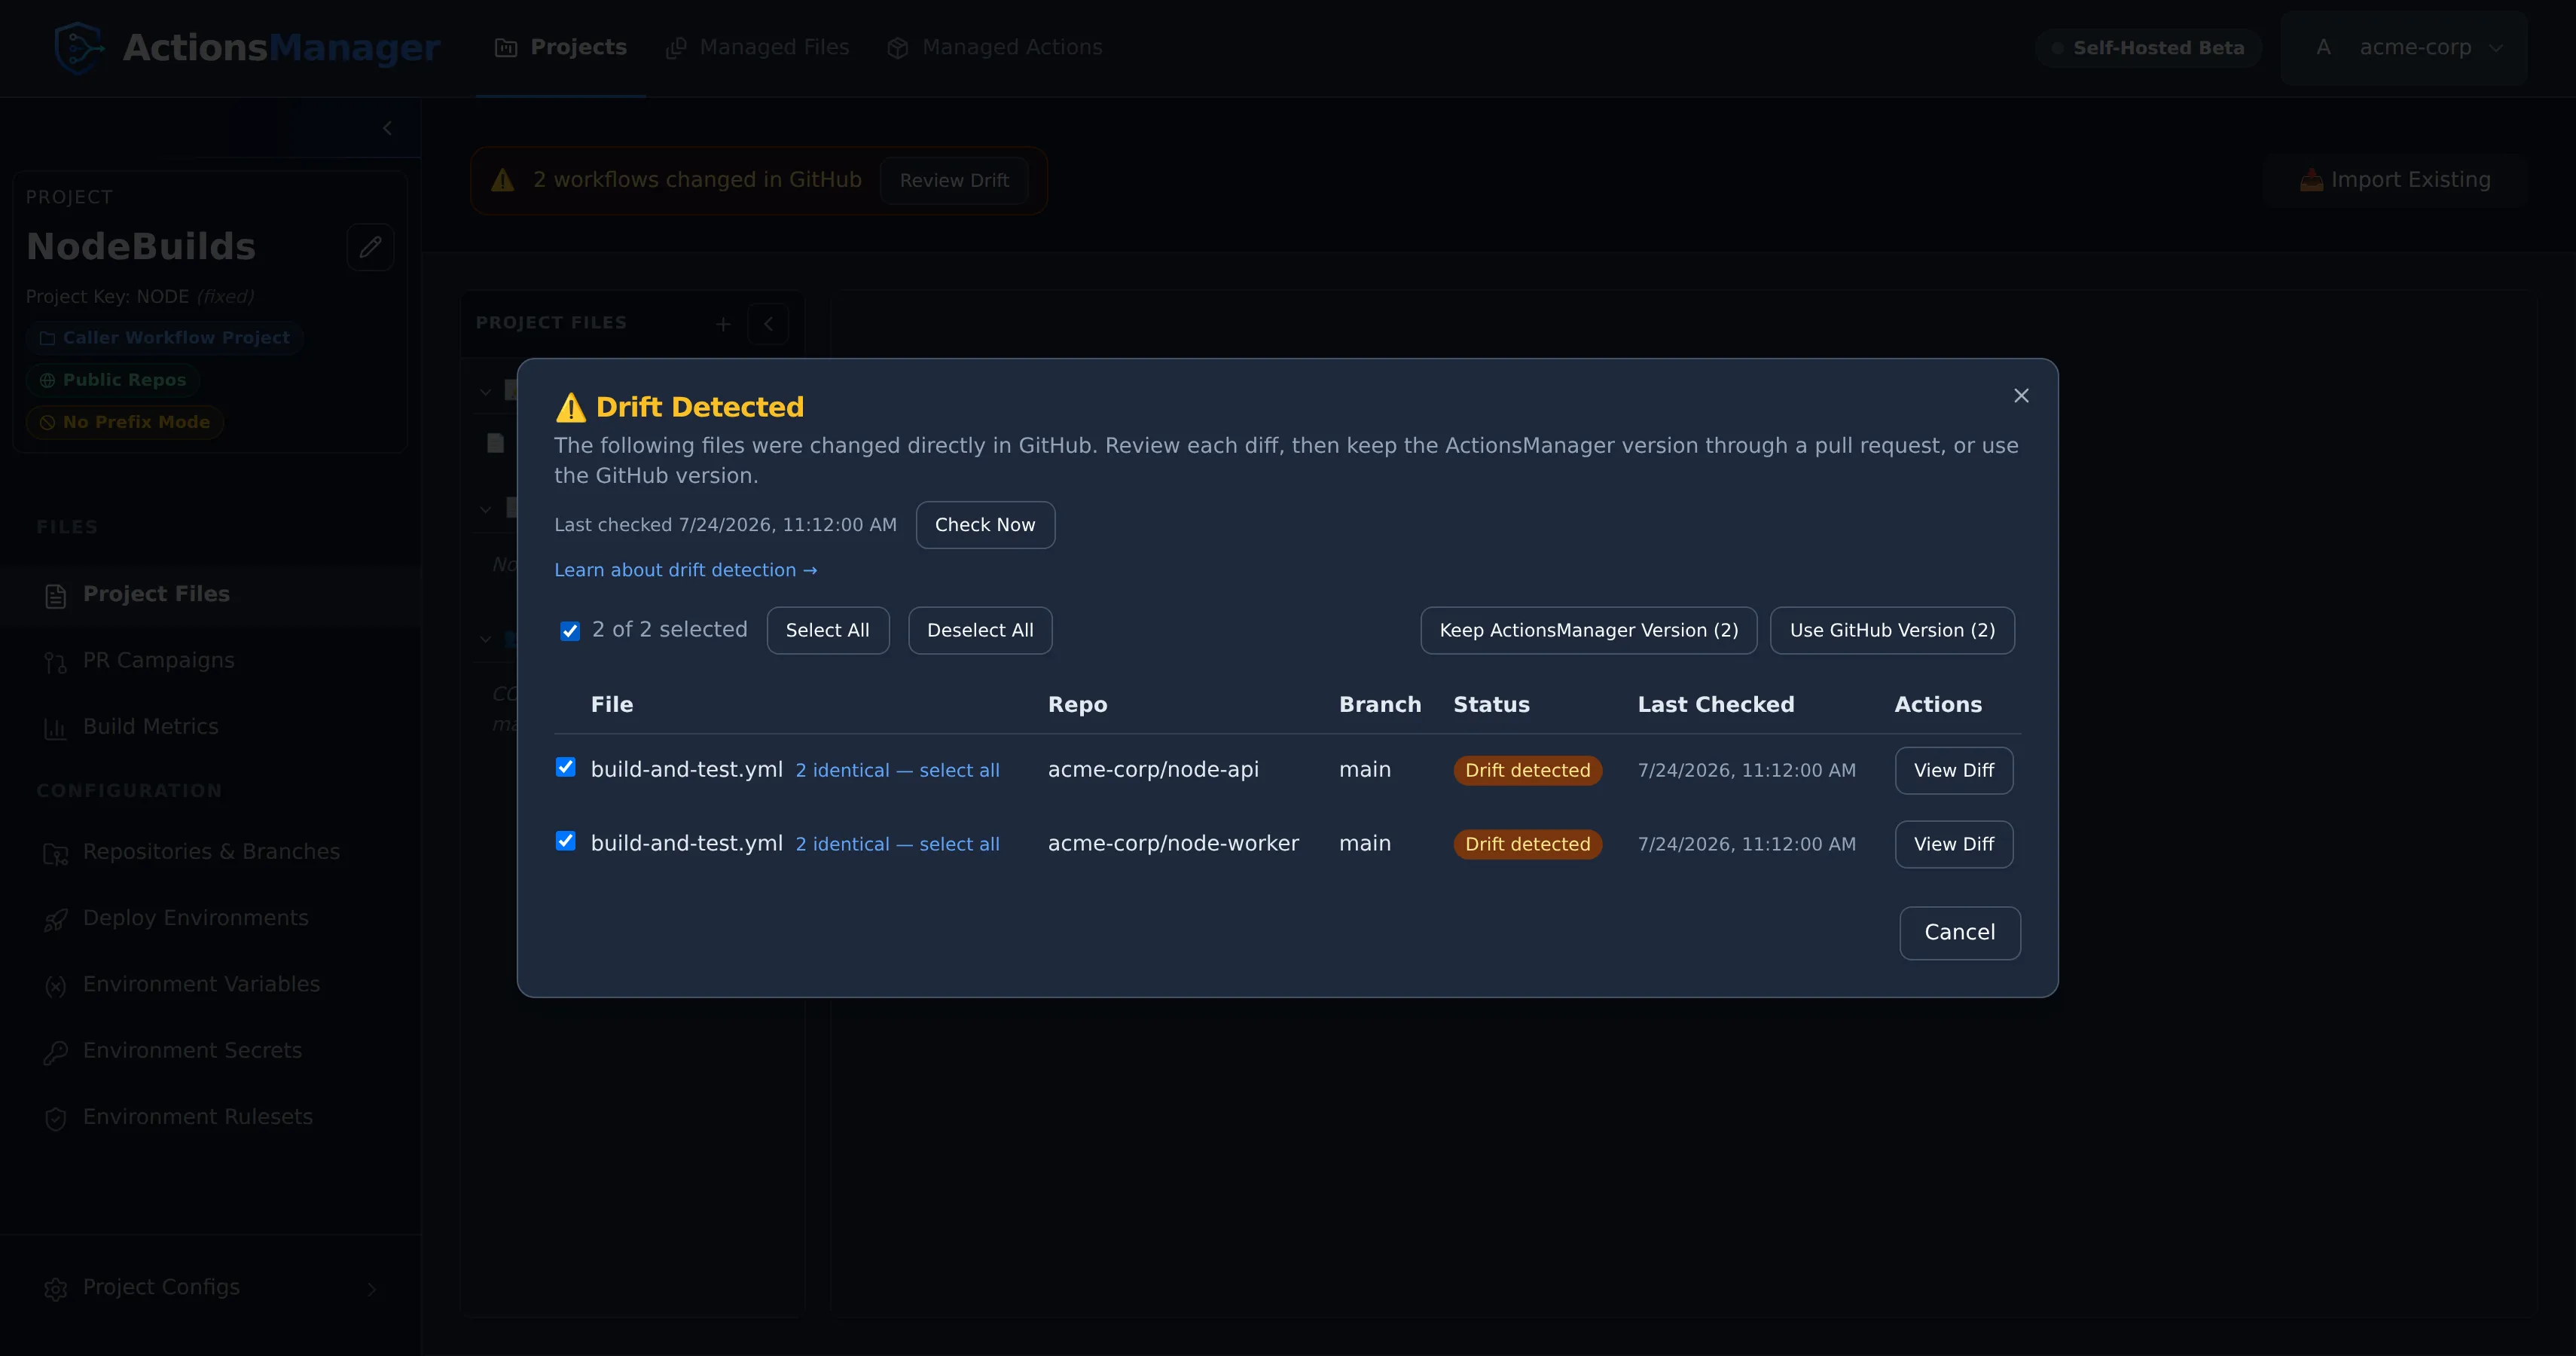Click Keep ActionsManager Version (2)

click(x=1589, y=630)
